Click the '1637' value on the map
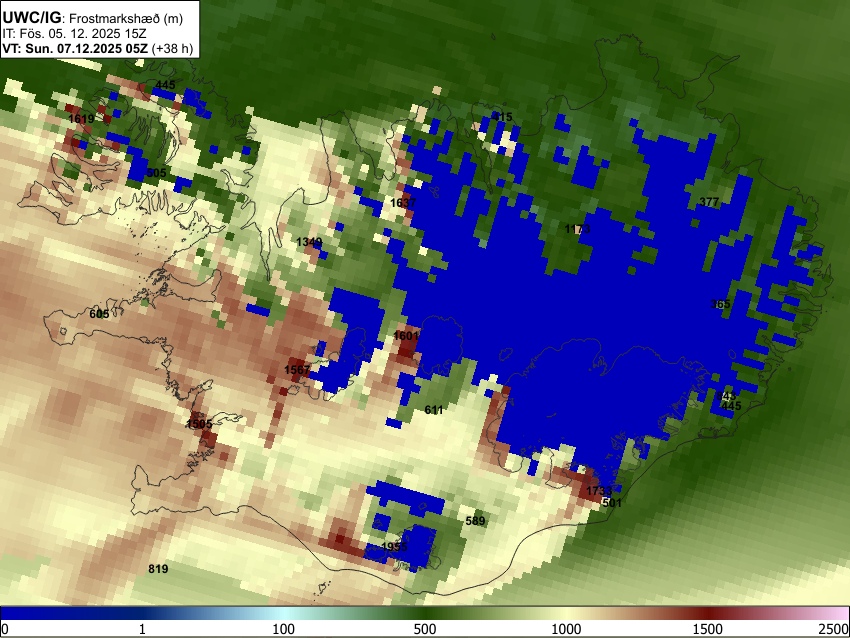Image resolution: width=850 pixels, height=638 pixels. click(x=403, y=203)
